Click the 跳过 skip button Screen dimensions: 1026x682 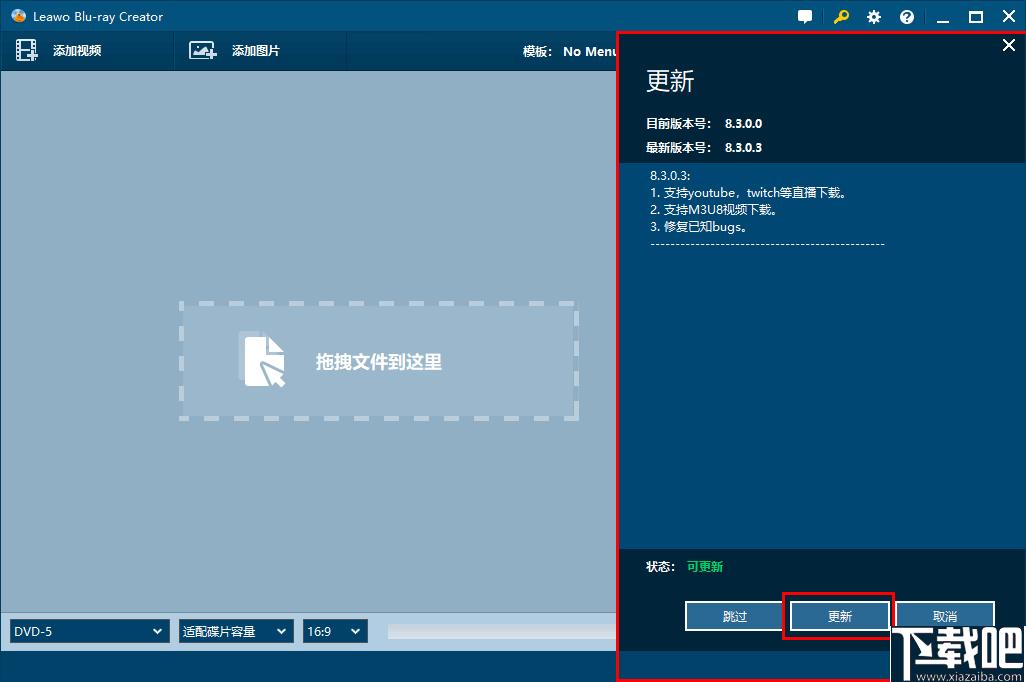(x=734, y=616)
